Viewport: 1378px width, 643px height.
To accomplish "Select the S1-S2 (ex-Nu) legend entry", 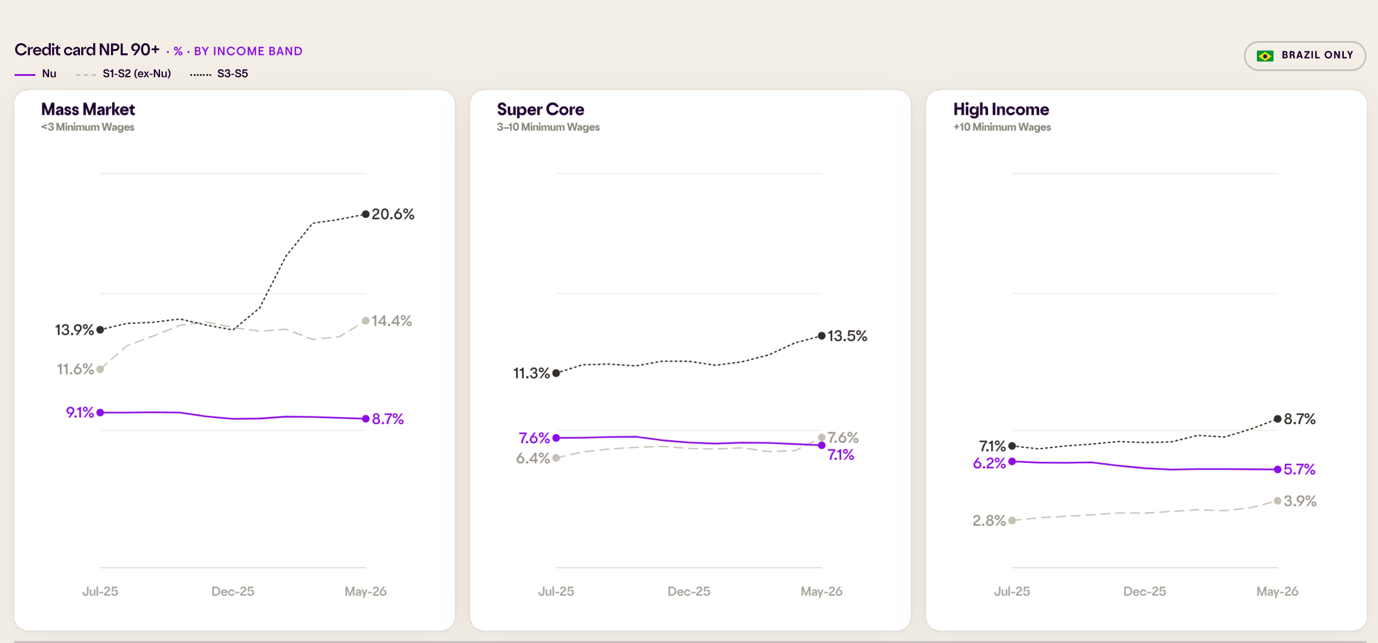I will coord(123,74).
